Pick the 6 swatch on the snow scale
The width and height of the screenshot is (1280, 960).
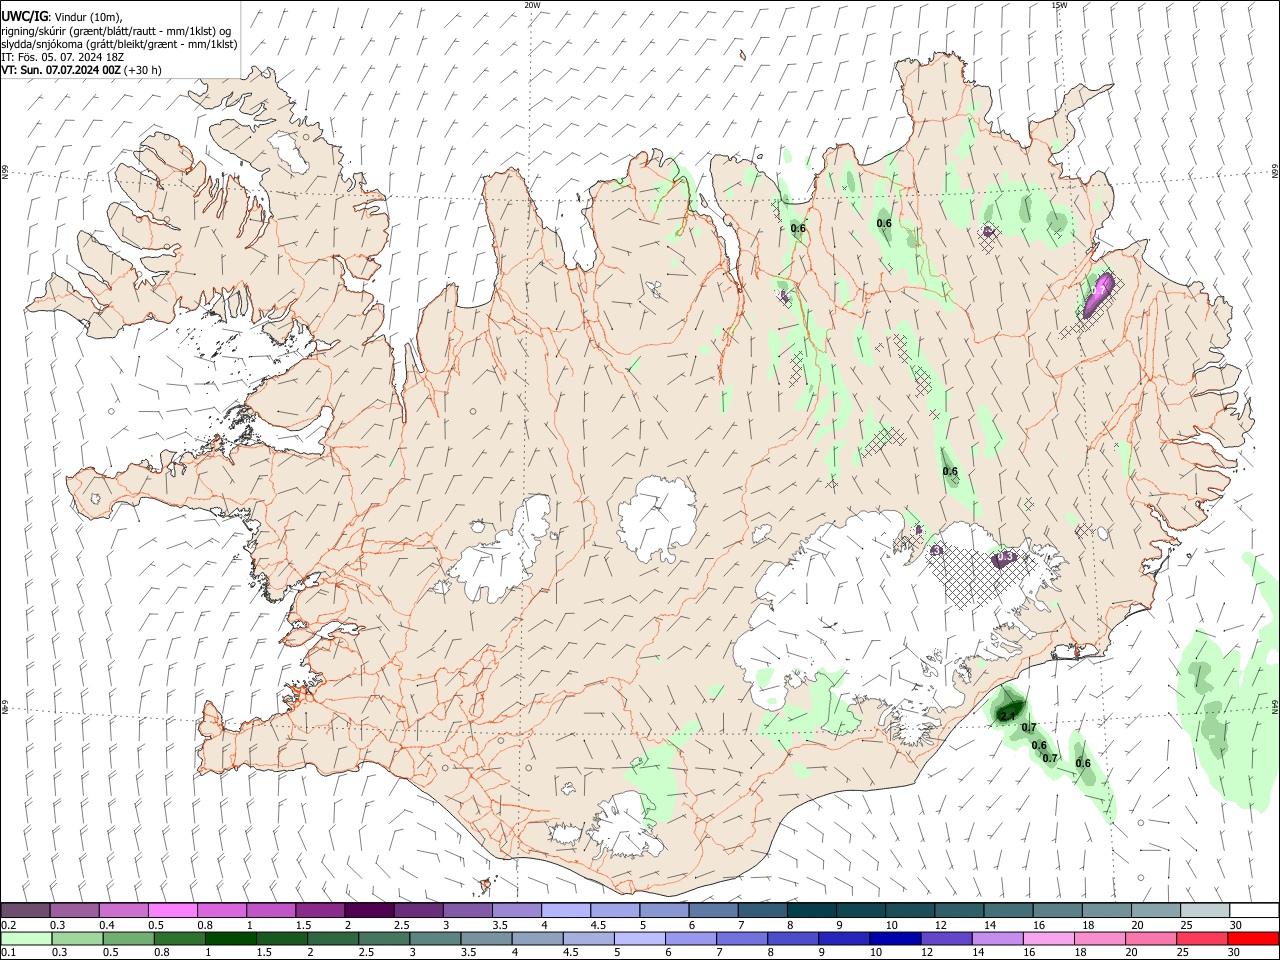click(714, 910)
